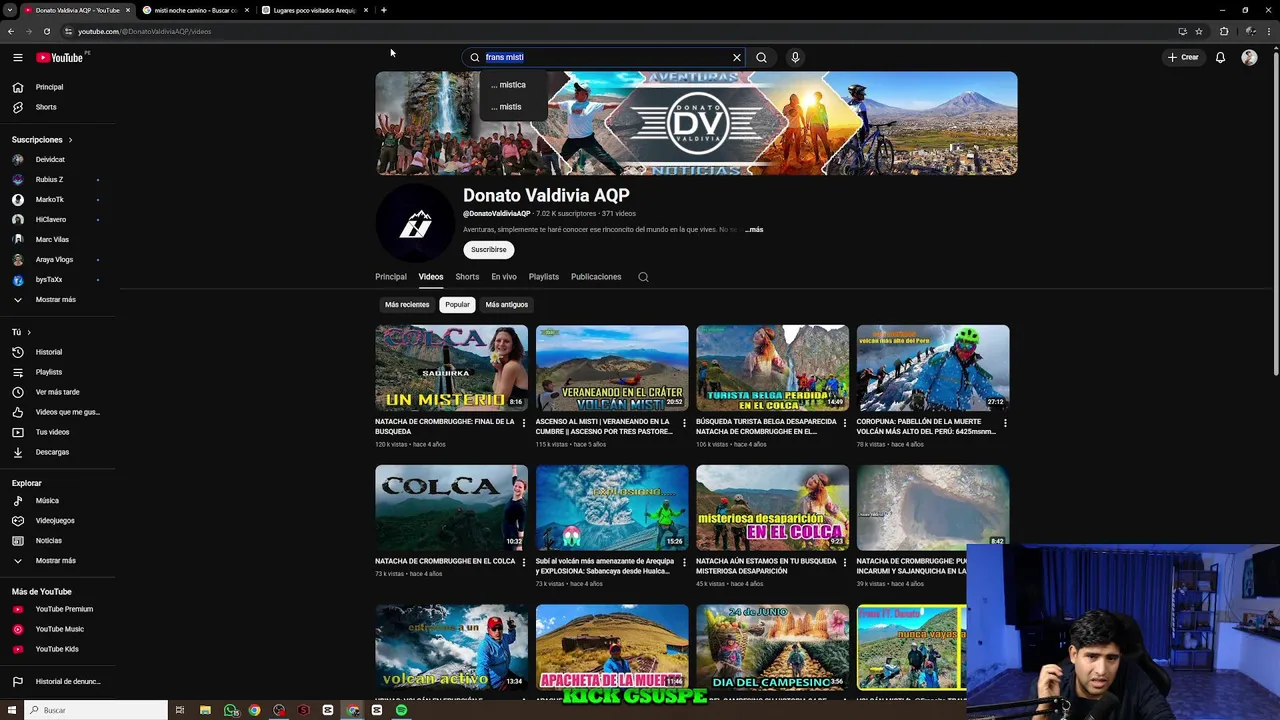Open the YouTube hamburger guide menu
The image size is (1280, 720).
[x=17, y=57]
